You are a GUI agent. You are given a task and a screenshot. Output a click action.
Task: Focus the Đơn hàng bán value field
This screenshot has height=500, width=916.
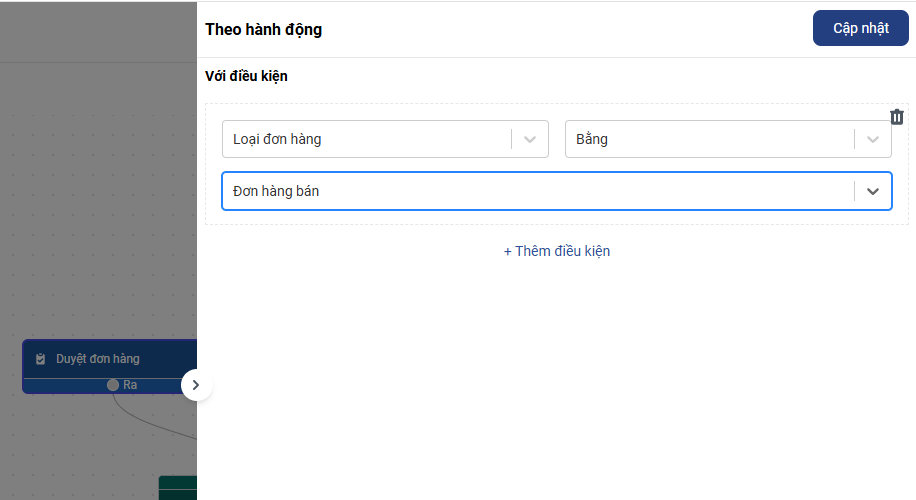coord(500,191)
